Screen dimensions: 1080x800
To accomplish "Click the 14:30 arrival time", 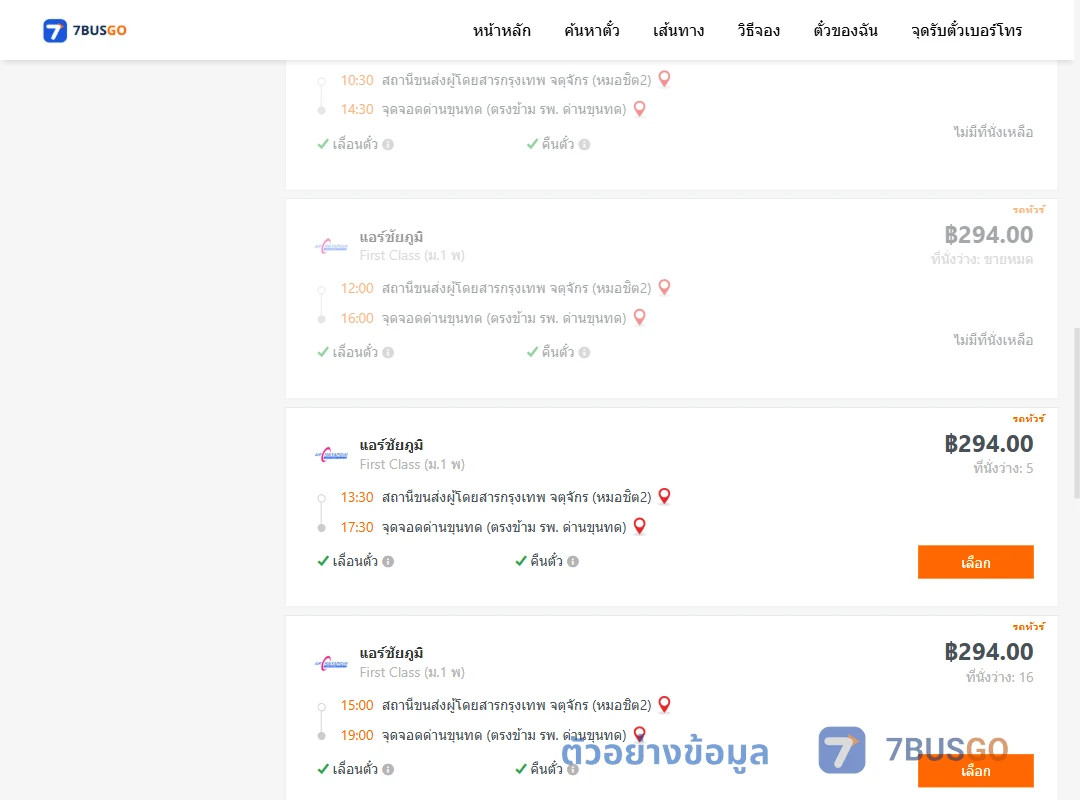I will 357,110.
